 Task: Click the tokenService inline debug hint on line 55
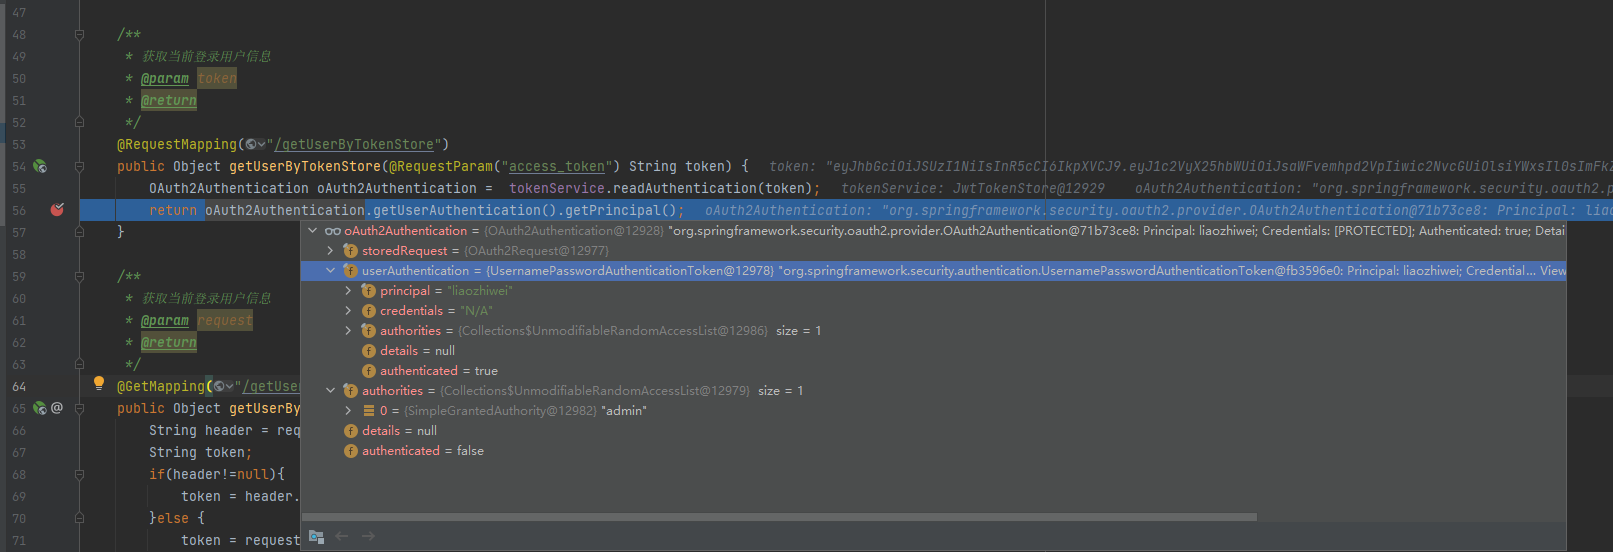(973, 188)
